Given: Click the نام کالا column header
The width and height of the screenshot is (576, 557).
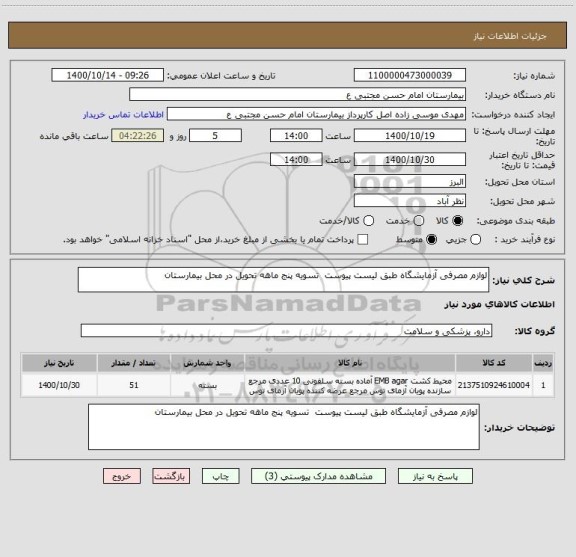Looking at the screenshot, I should coord(350,363).
